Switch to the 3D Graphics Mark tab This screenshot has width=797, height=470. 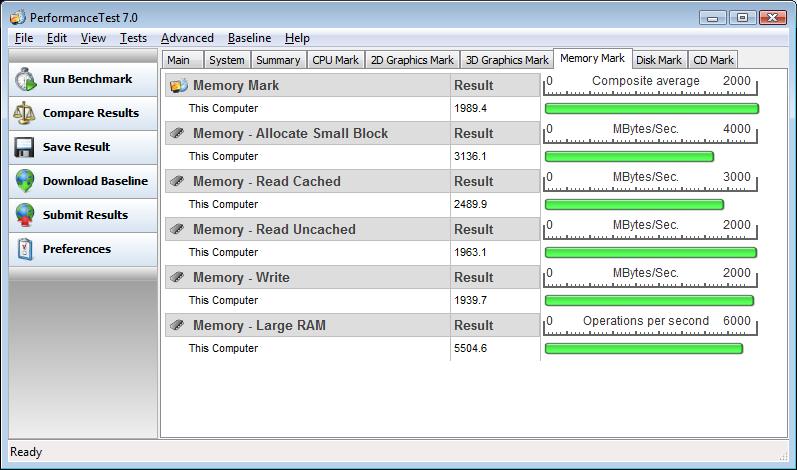507,60
